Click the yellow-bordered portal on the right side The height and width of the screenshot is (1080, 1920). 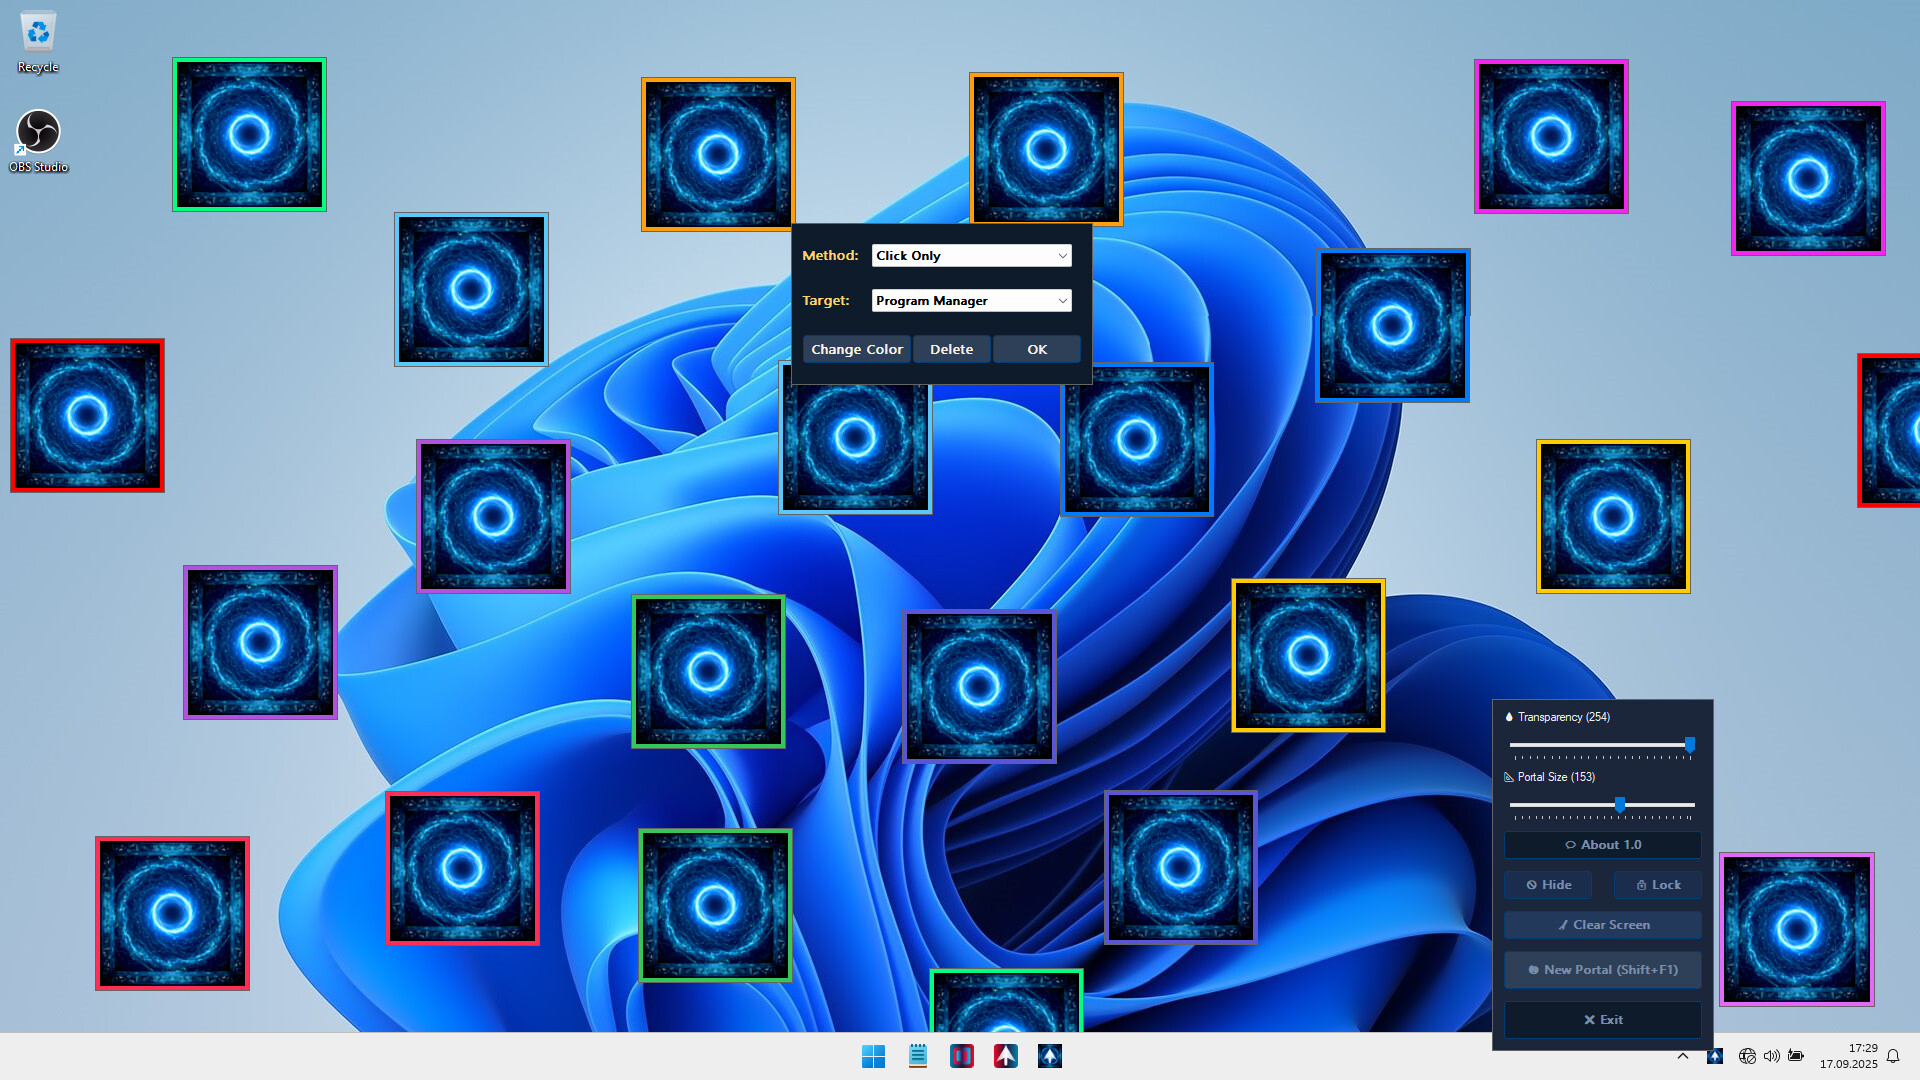pyautogui.click(x=1613, y=516)
